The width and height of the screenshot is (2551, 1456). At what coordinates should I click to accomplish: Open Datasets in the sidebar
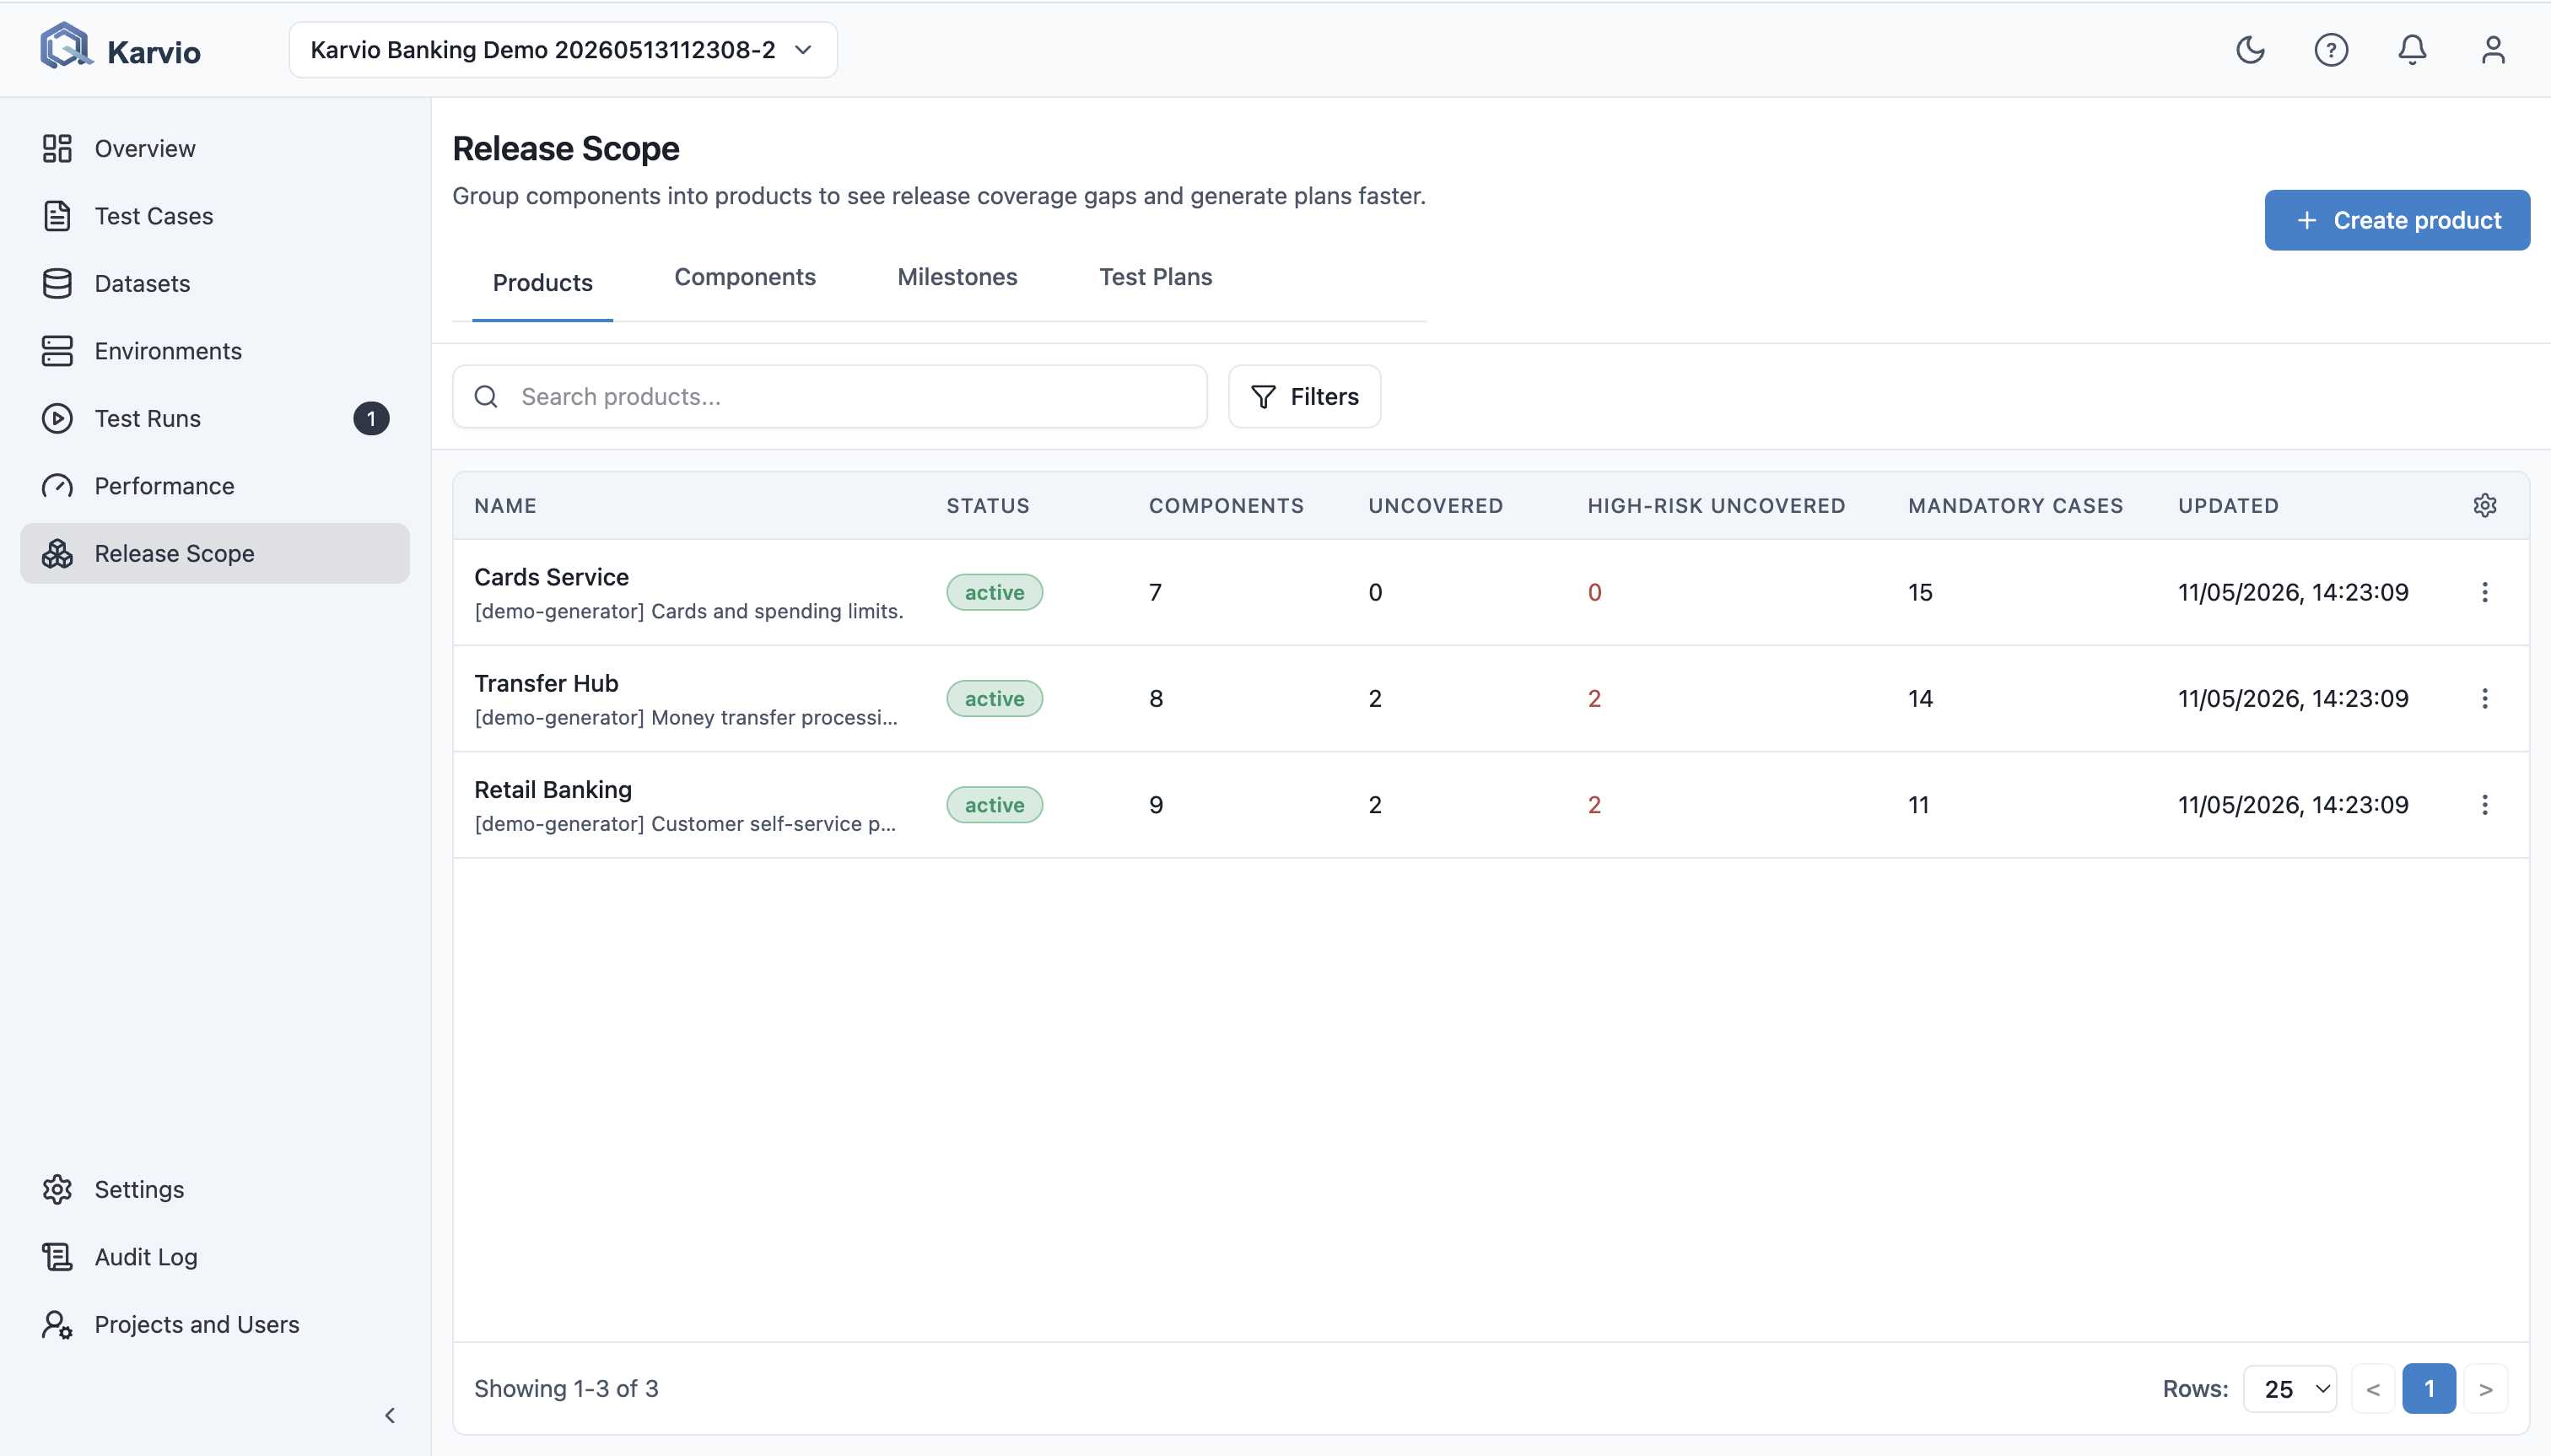click(215, 284)
